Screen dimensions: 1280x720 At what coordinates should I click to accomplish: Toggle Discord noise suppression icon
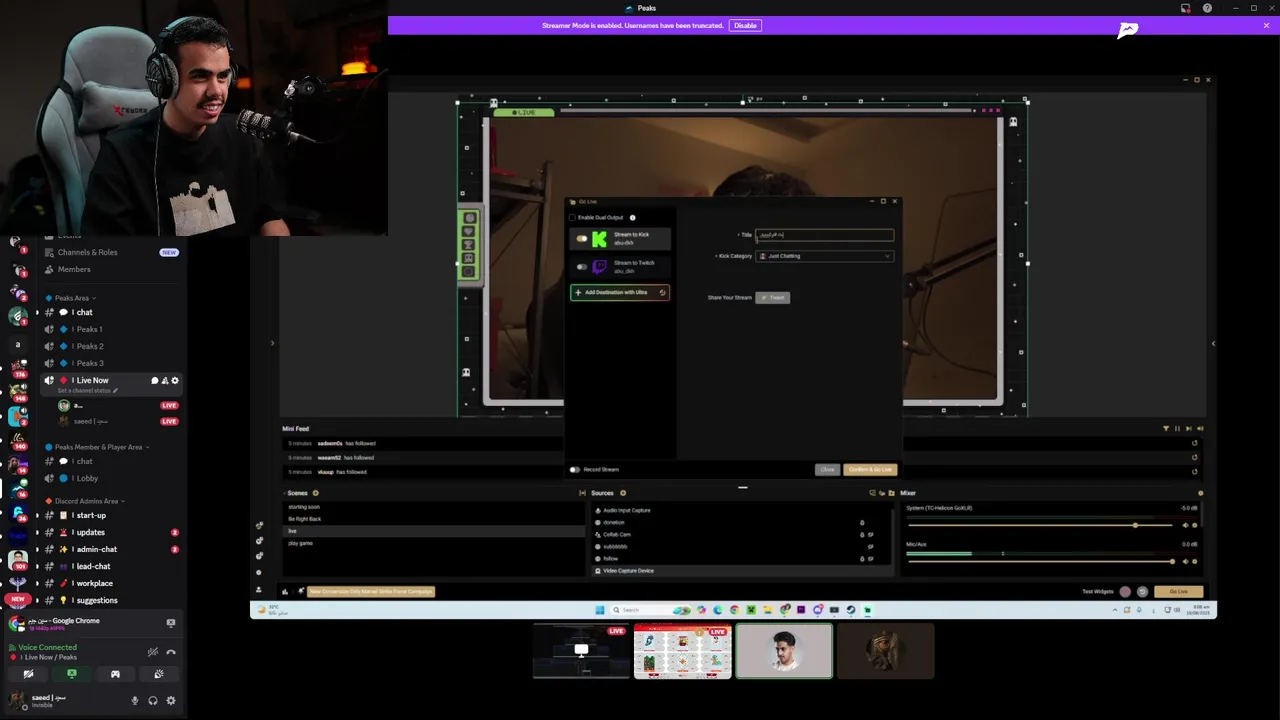click(x=153, y=652)
